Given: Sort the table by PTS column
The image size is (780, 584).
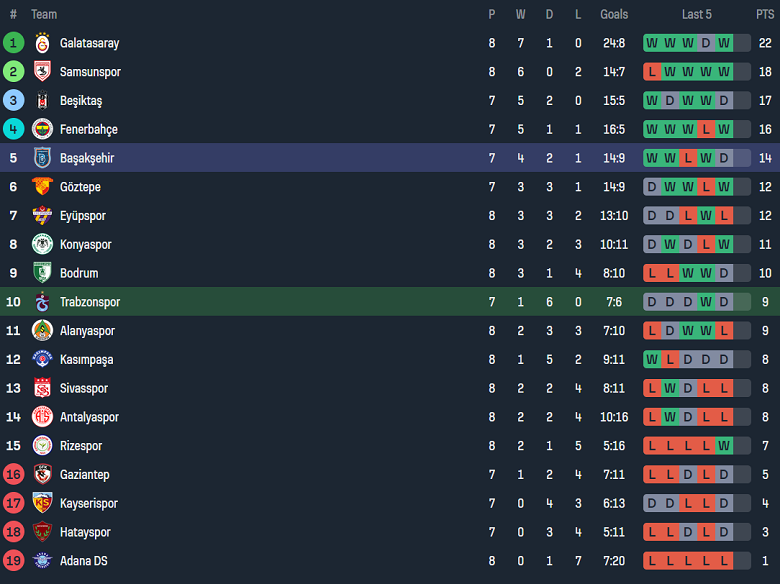Looking at the screenshot, I should [x=765, y=14].
